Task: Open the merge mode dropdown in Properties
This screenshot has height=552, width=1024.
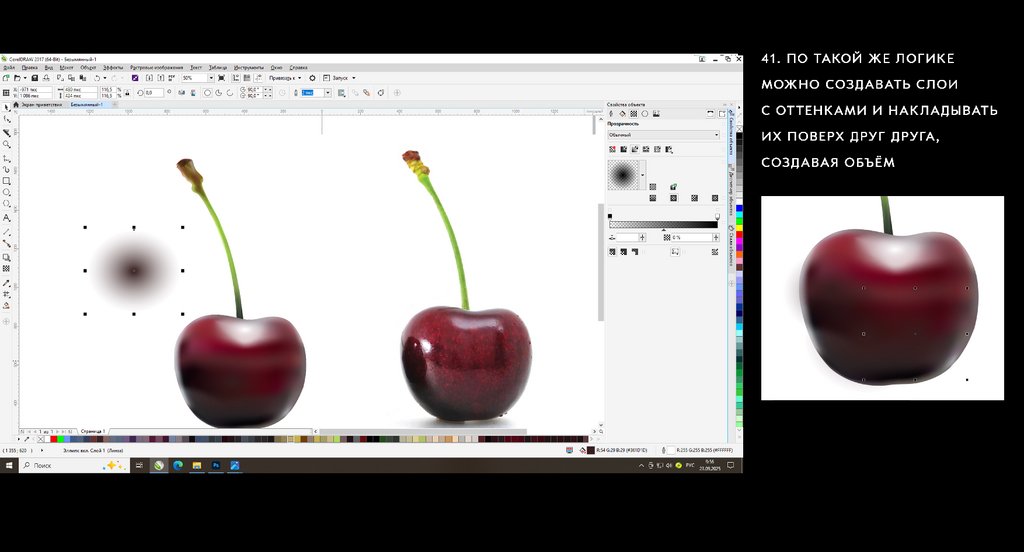Action: coord(664,135)
